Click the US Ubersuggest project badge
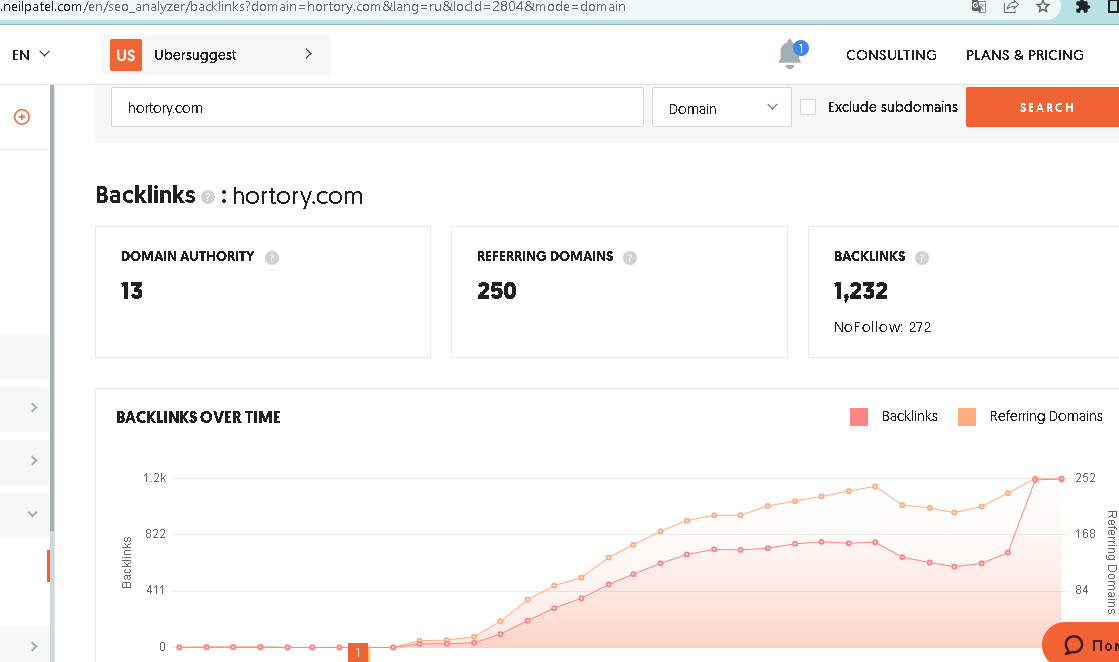Viewport: 1119px width, 662px height. (x=126, y=55)
